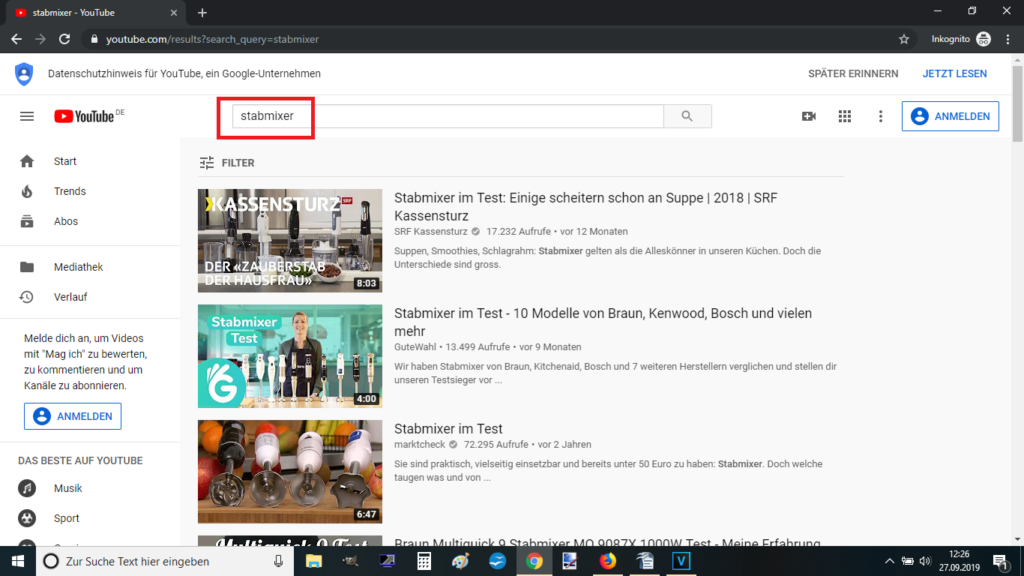Click the Sport category icon
This screenshot has height=576, width=1024.
point(27,519)
